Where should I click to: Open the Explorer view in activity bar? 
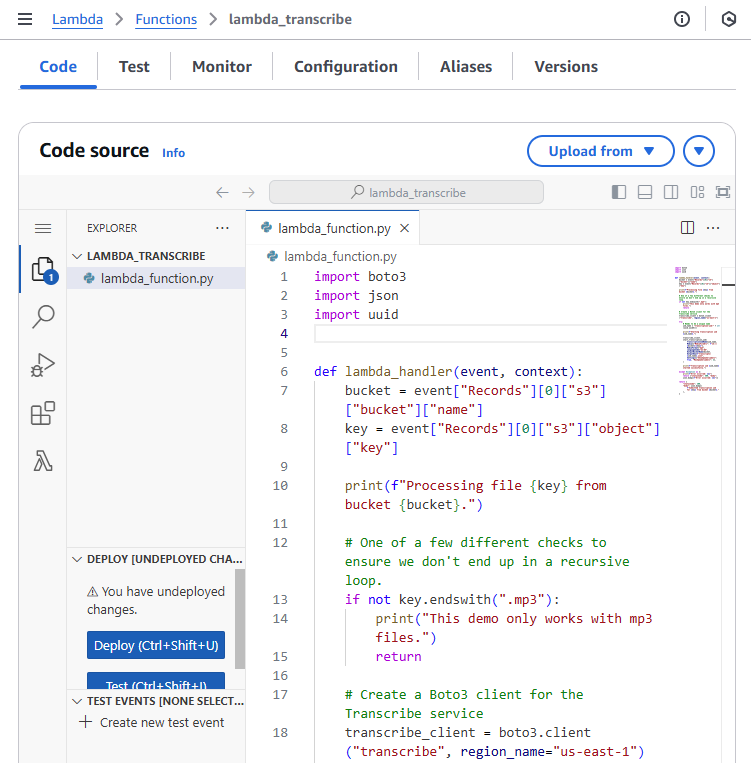(x=42, y=269)
